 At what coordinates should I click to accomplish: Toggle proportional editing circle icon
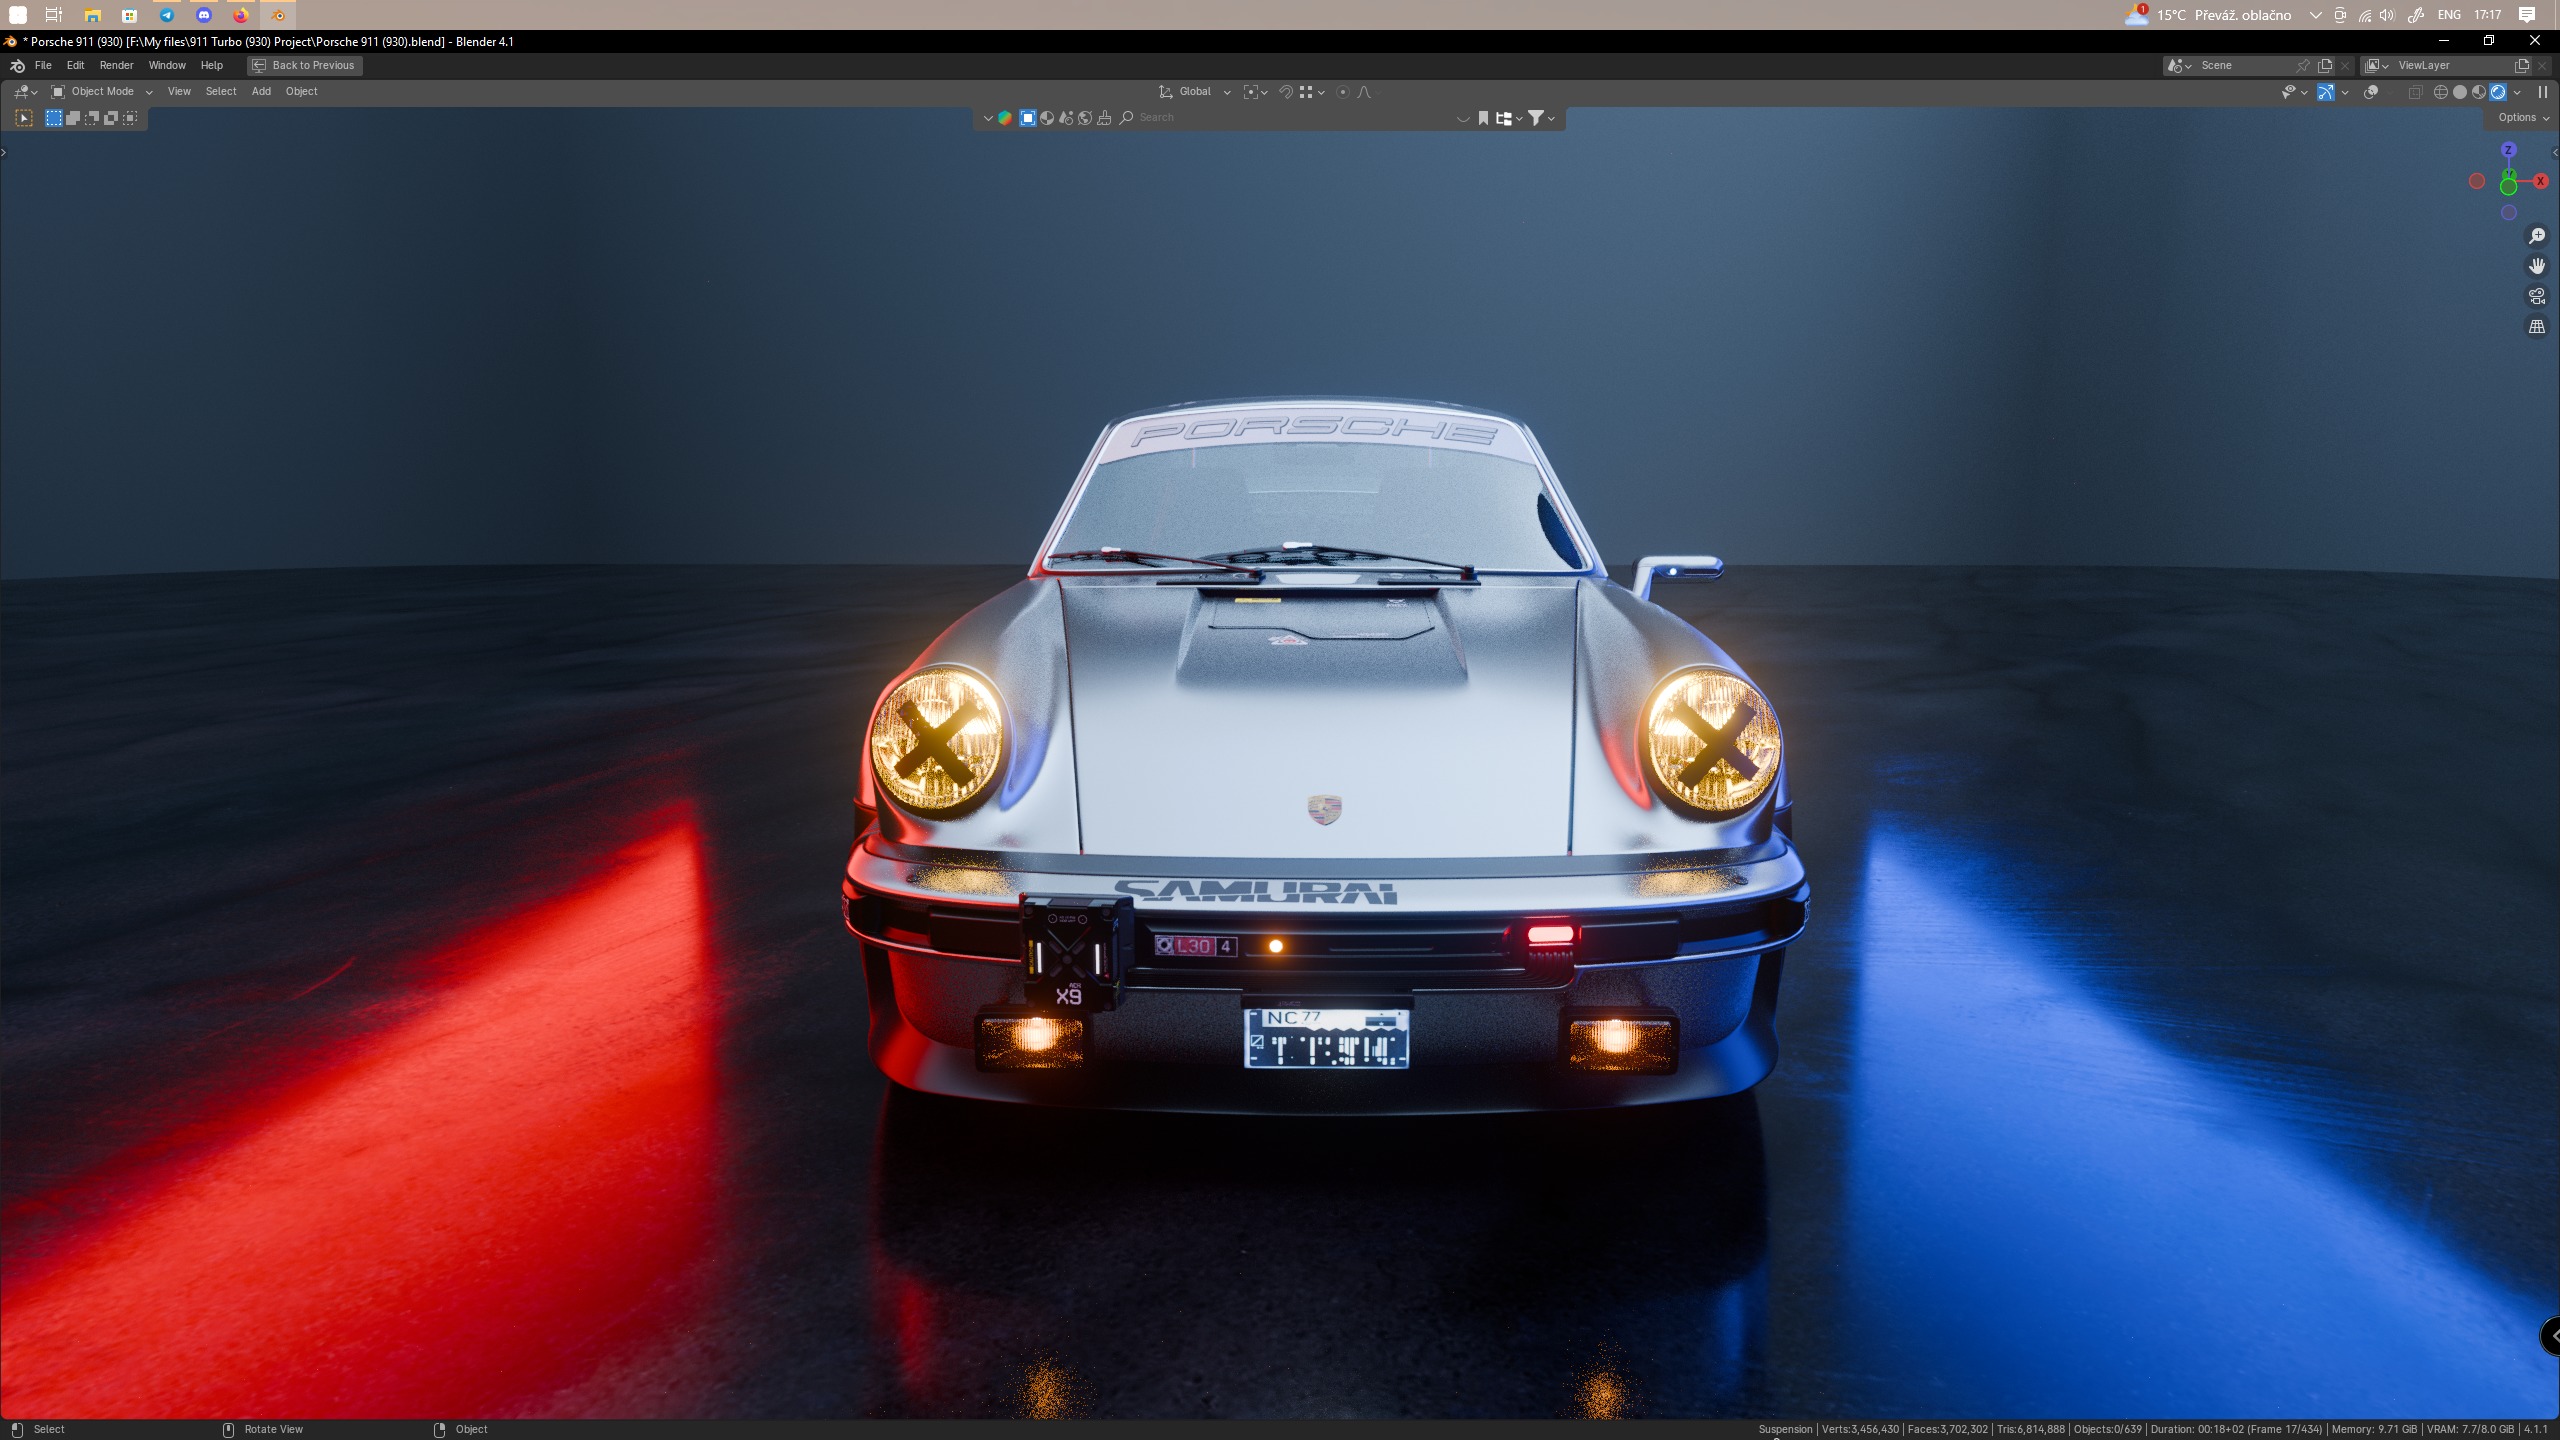(1343, 92)
